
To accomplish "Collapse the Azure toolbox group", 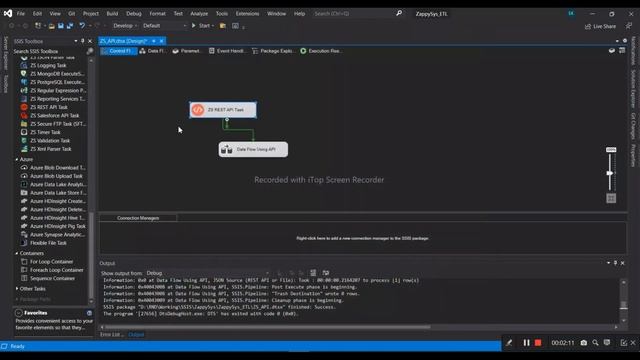I will pos(17,159).
